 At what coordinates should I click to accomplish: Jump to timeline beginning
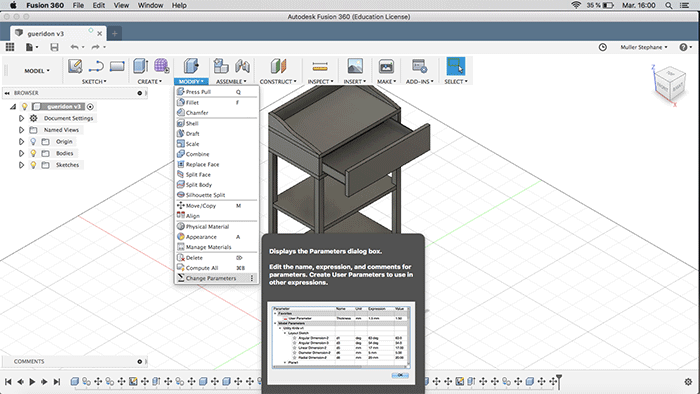click(x=8, y=382)
